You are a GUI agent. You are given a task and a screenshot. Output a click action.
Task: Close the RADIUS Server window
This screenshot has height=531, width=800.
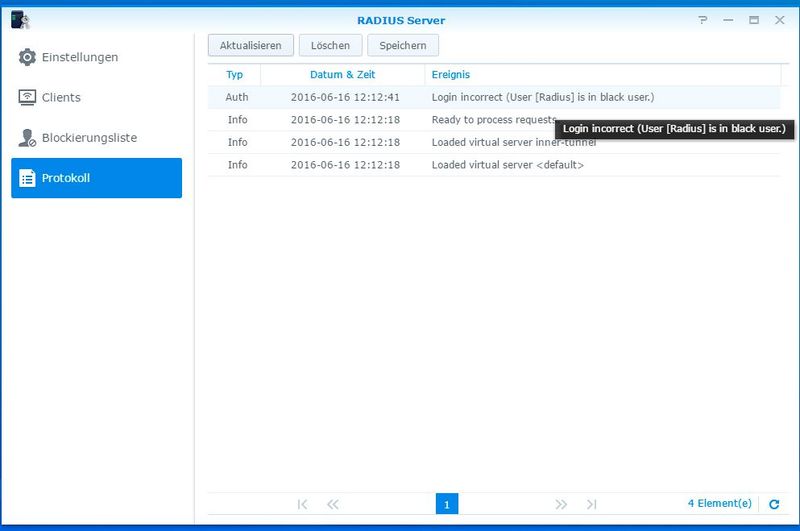coord(780,20)
